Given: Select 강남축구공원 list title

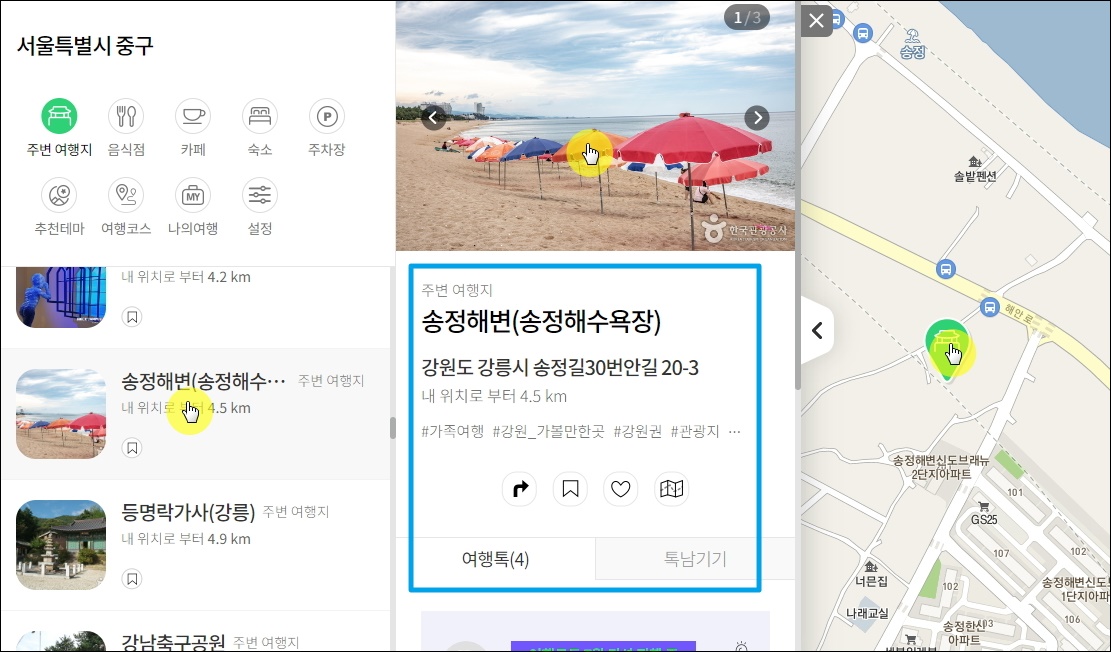Looking at the screenshot, I should click(173, 641).
